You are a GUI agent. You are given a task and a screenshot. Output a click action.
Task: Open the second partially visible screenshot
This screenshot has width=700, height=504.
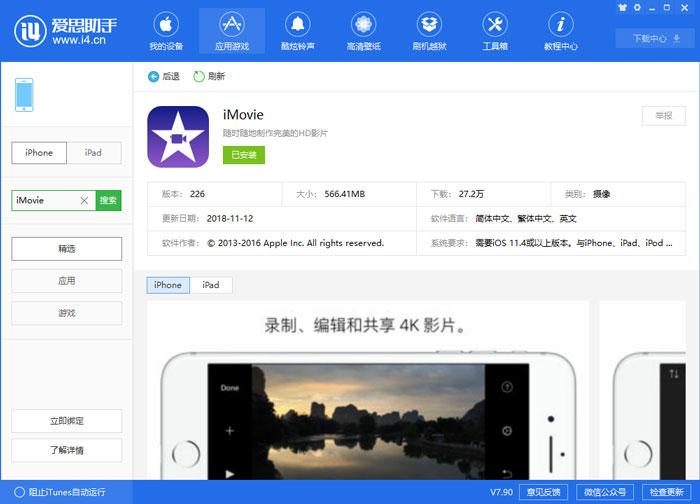tap(642, 391)
